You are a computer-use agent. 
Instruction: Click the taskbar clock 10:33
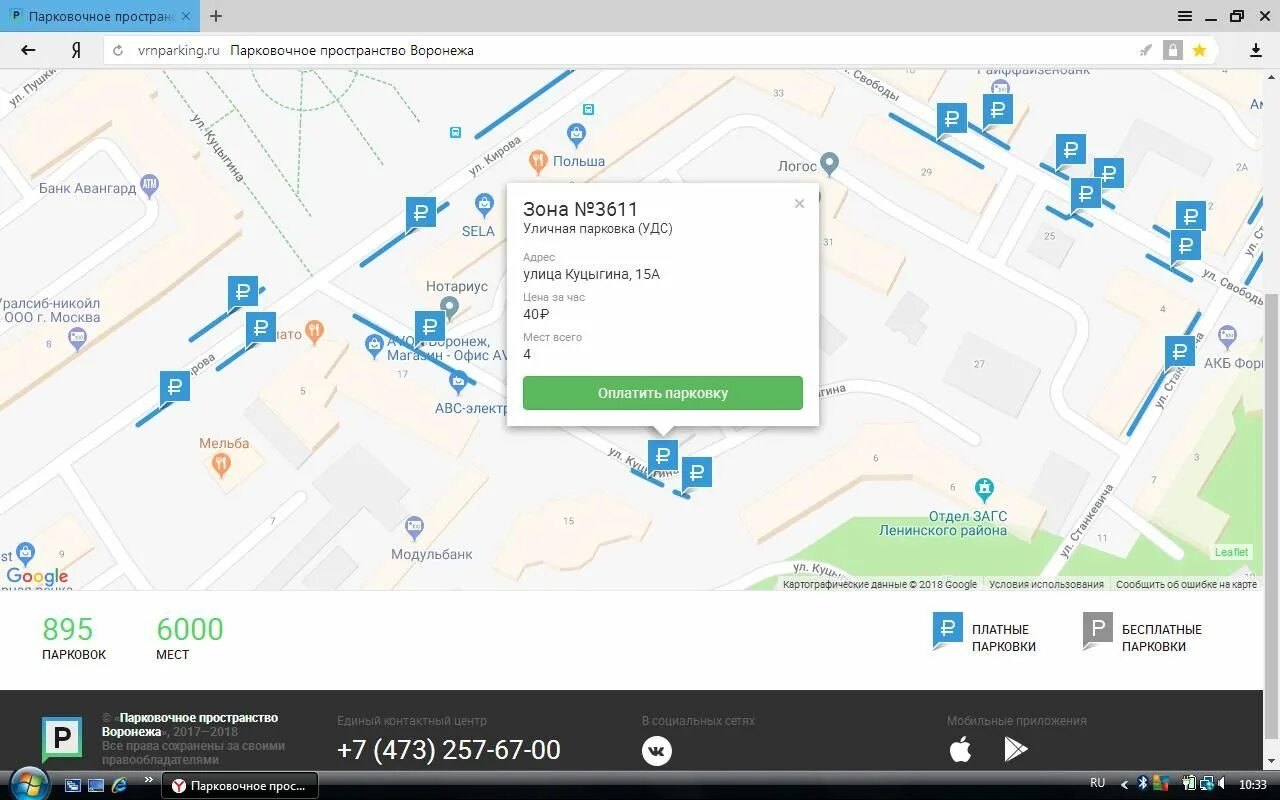pos(1252,785)
